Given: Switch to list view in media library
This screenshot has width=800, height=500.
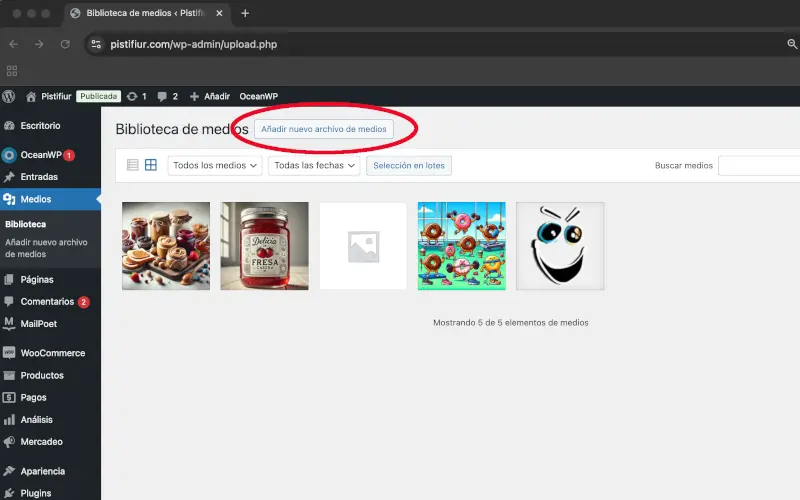Looking at the screenshot, I should pyautogui.click(x=132, y=165).
